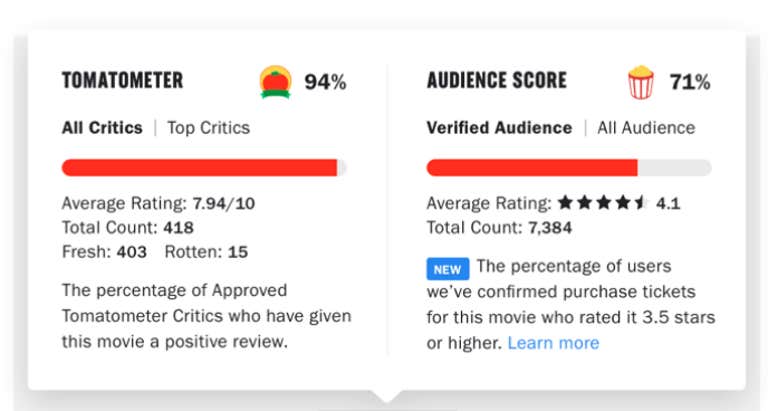
Task: Click the blue NEW badge
Action: click(x=448, y=269)
